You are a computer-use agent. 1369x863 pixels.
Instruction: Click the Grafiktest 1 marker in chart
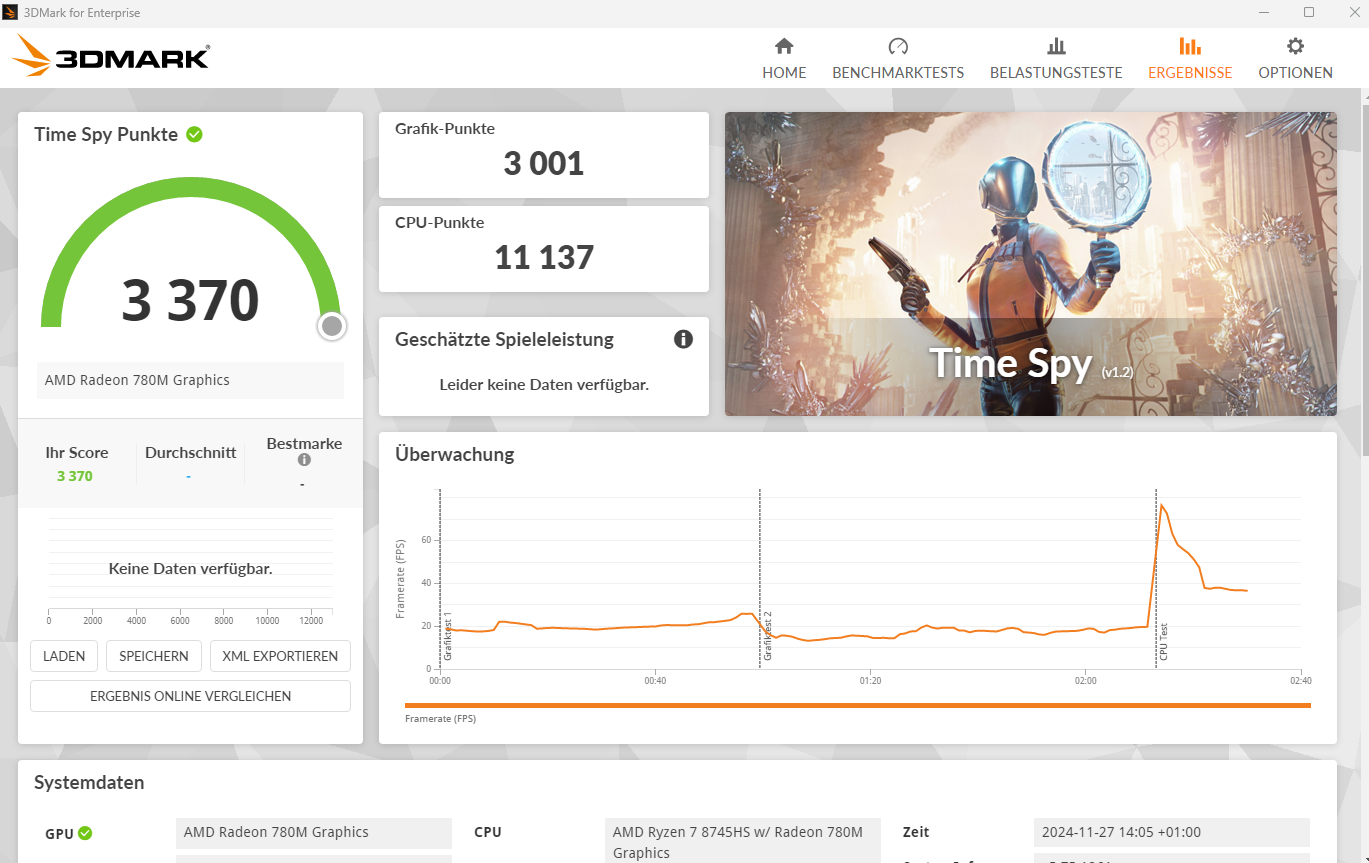tap(447, 635)
